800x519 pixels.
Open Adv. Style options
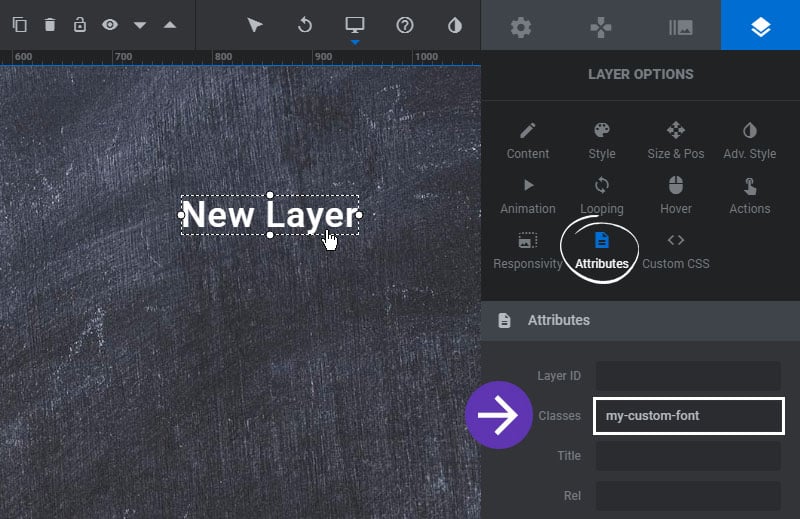click(749, 141)
